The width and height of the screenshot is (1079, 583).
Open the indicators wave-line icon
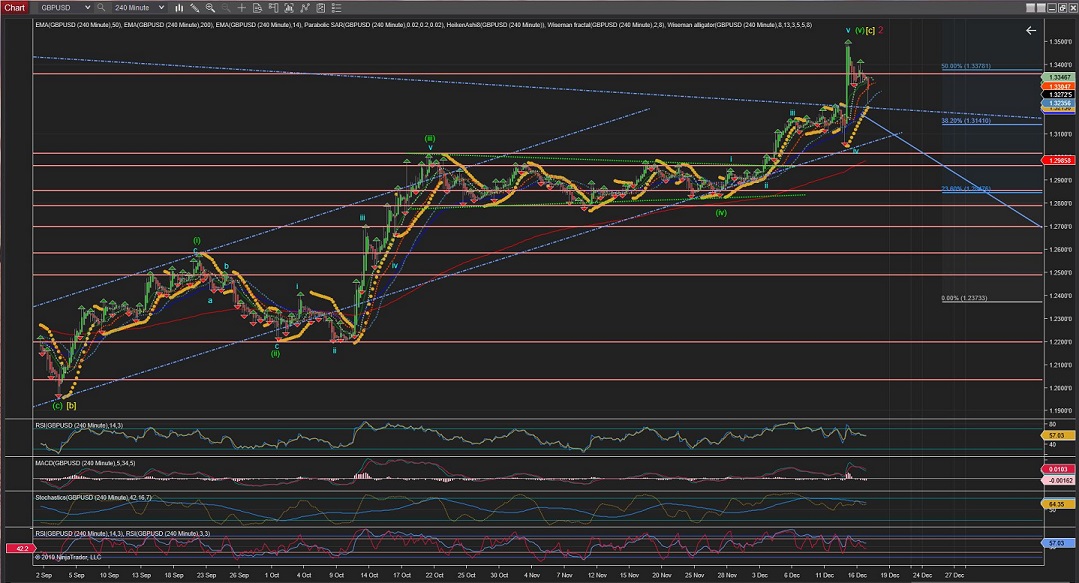point(305,7)
